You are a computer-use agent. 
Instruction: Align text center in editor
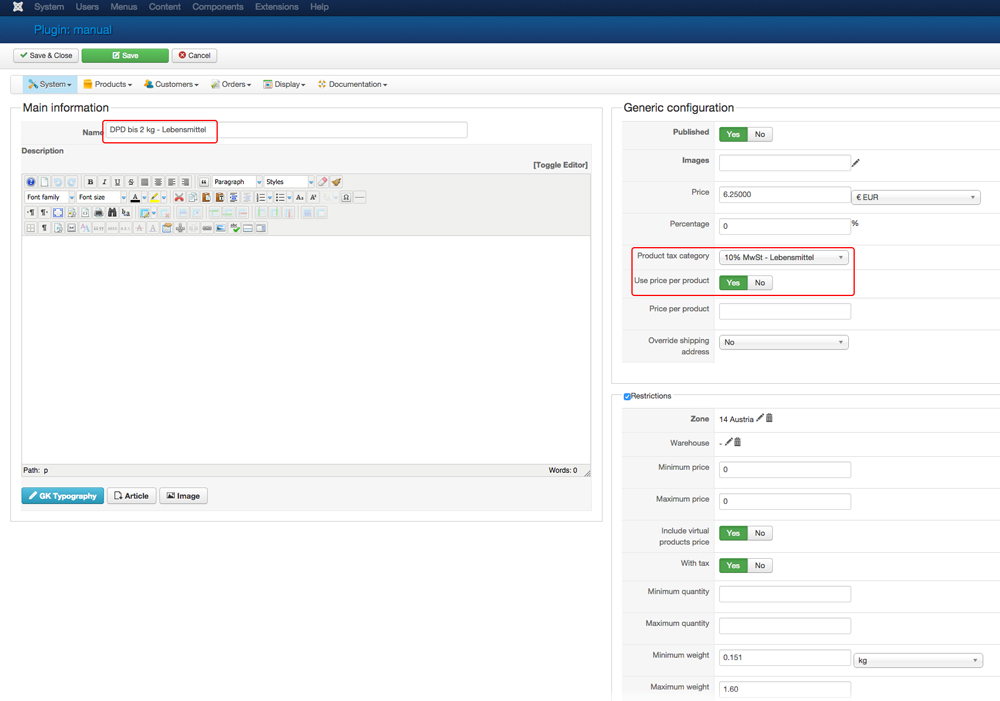[158, 182]
